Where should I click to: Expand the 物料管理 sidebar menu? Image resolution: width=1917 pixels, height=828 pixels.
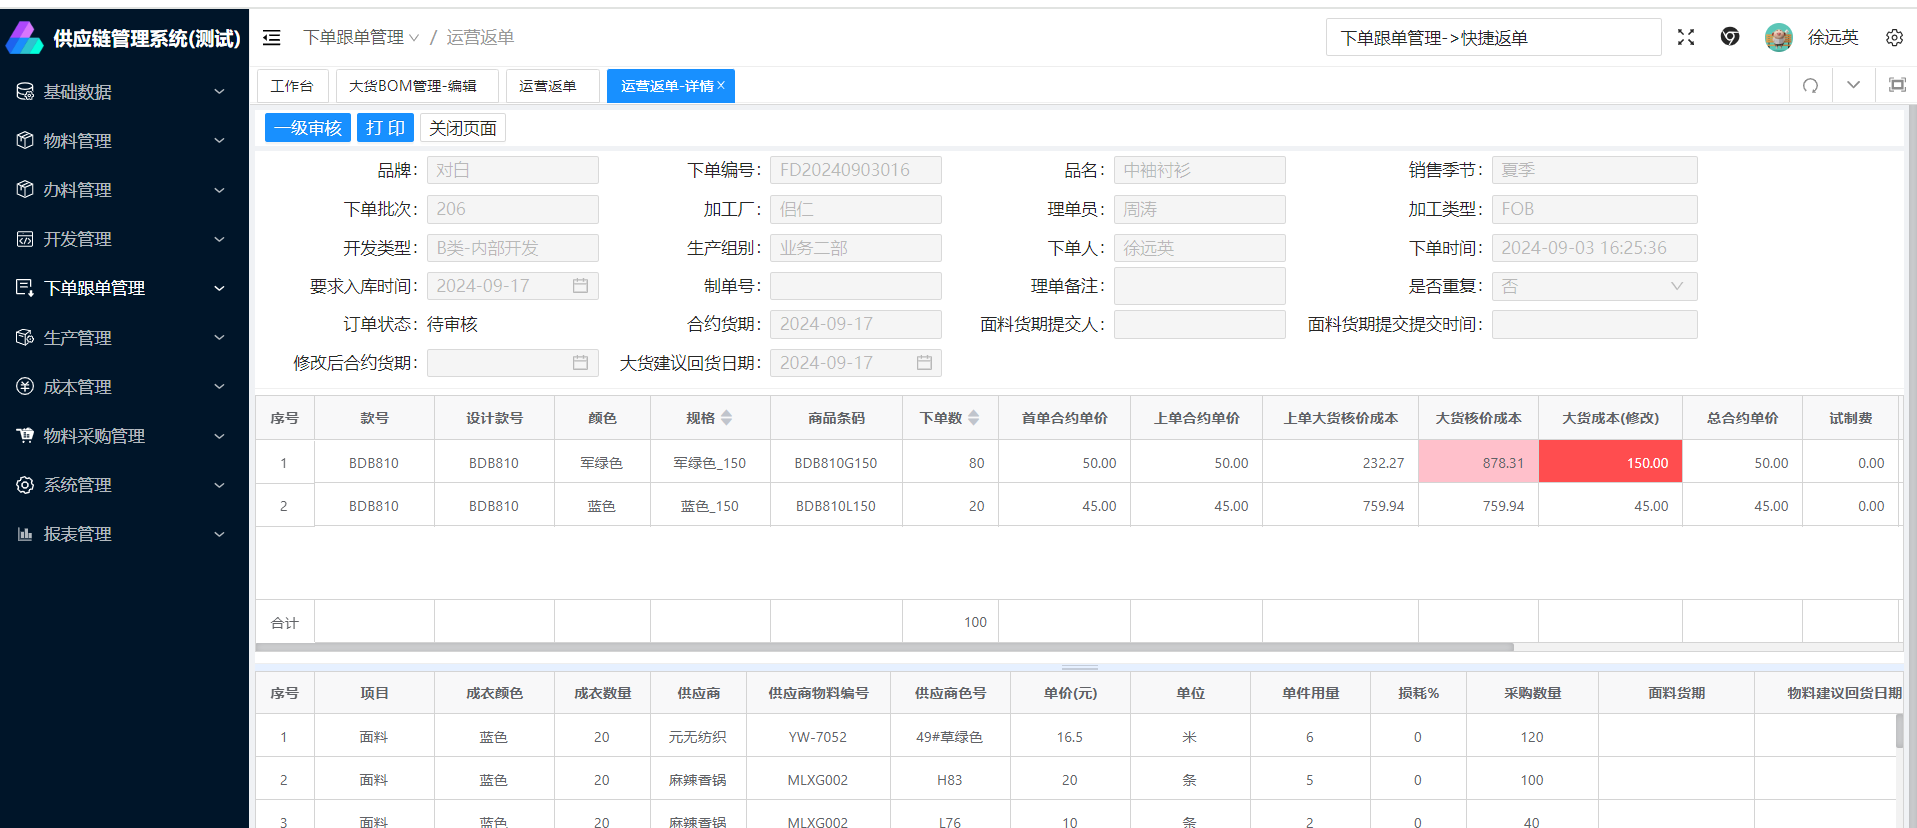tap(124, 141)
